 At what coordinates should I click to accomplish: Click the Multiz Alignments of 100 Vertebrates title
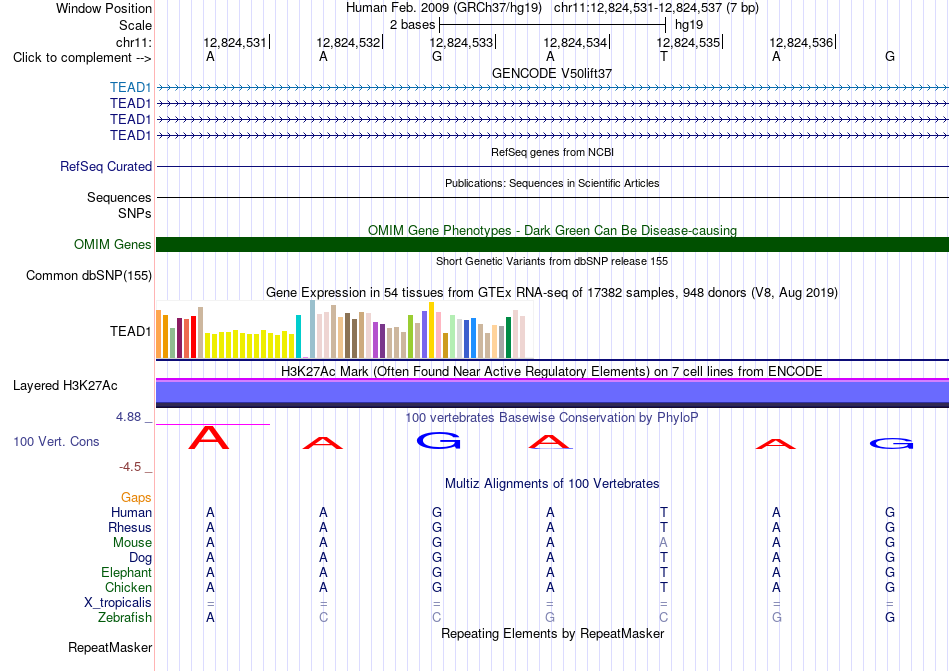552,483
